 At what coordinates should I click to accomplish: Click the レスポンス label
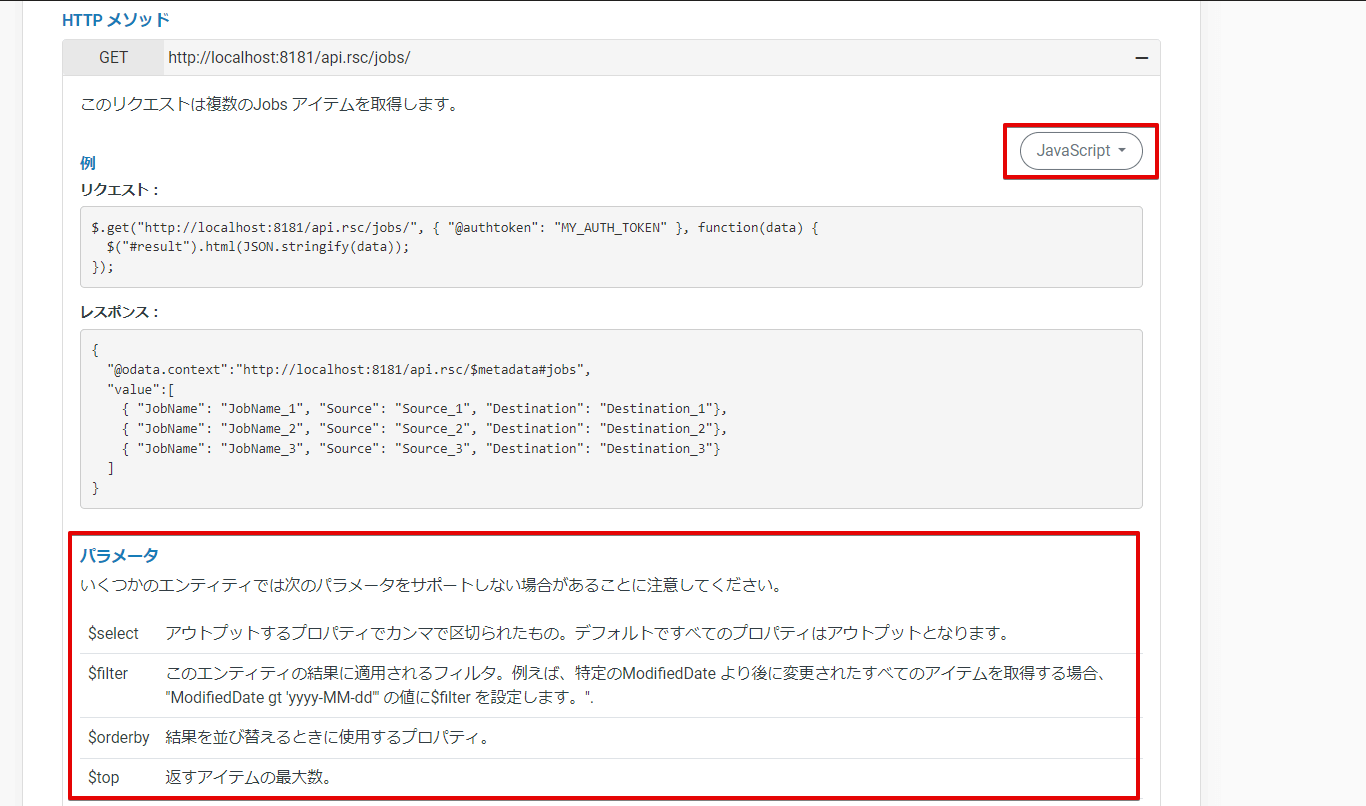click(120, 312)
